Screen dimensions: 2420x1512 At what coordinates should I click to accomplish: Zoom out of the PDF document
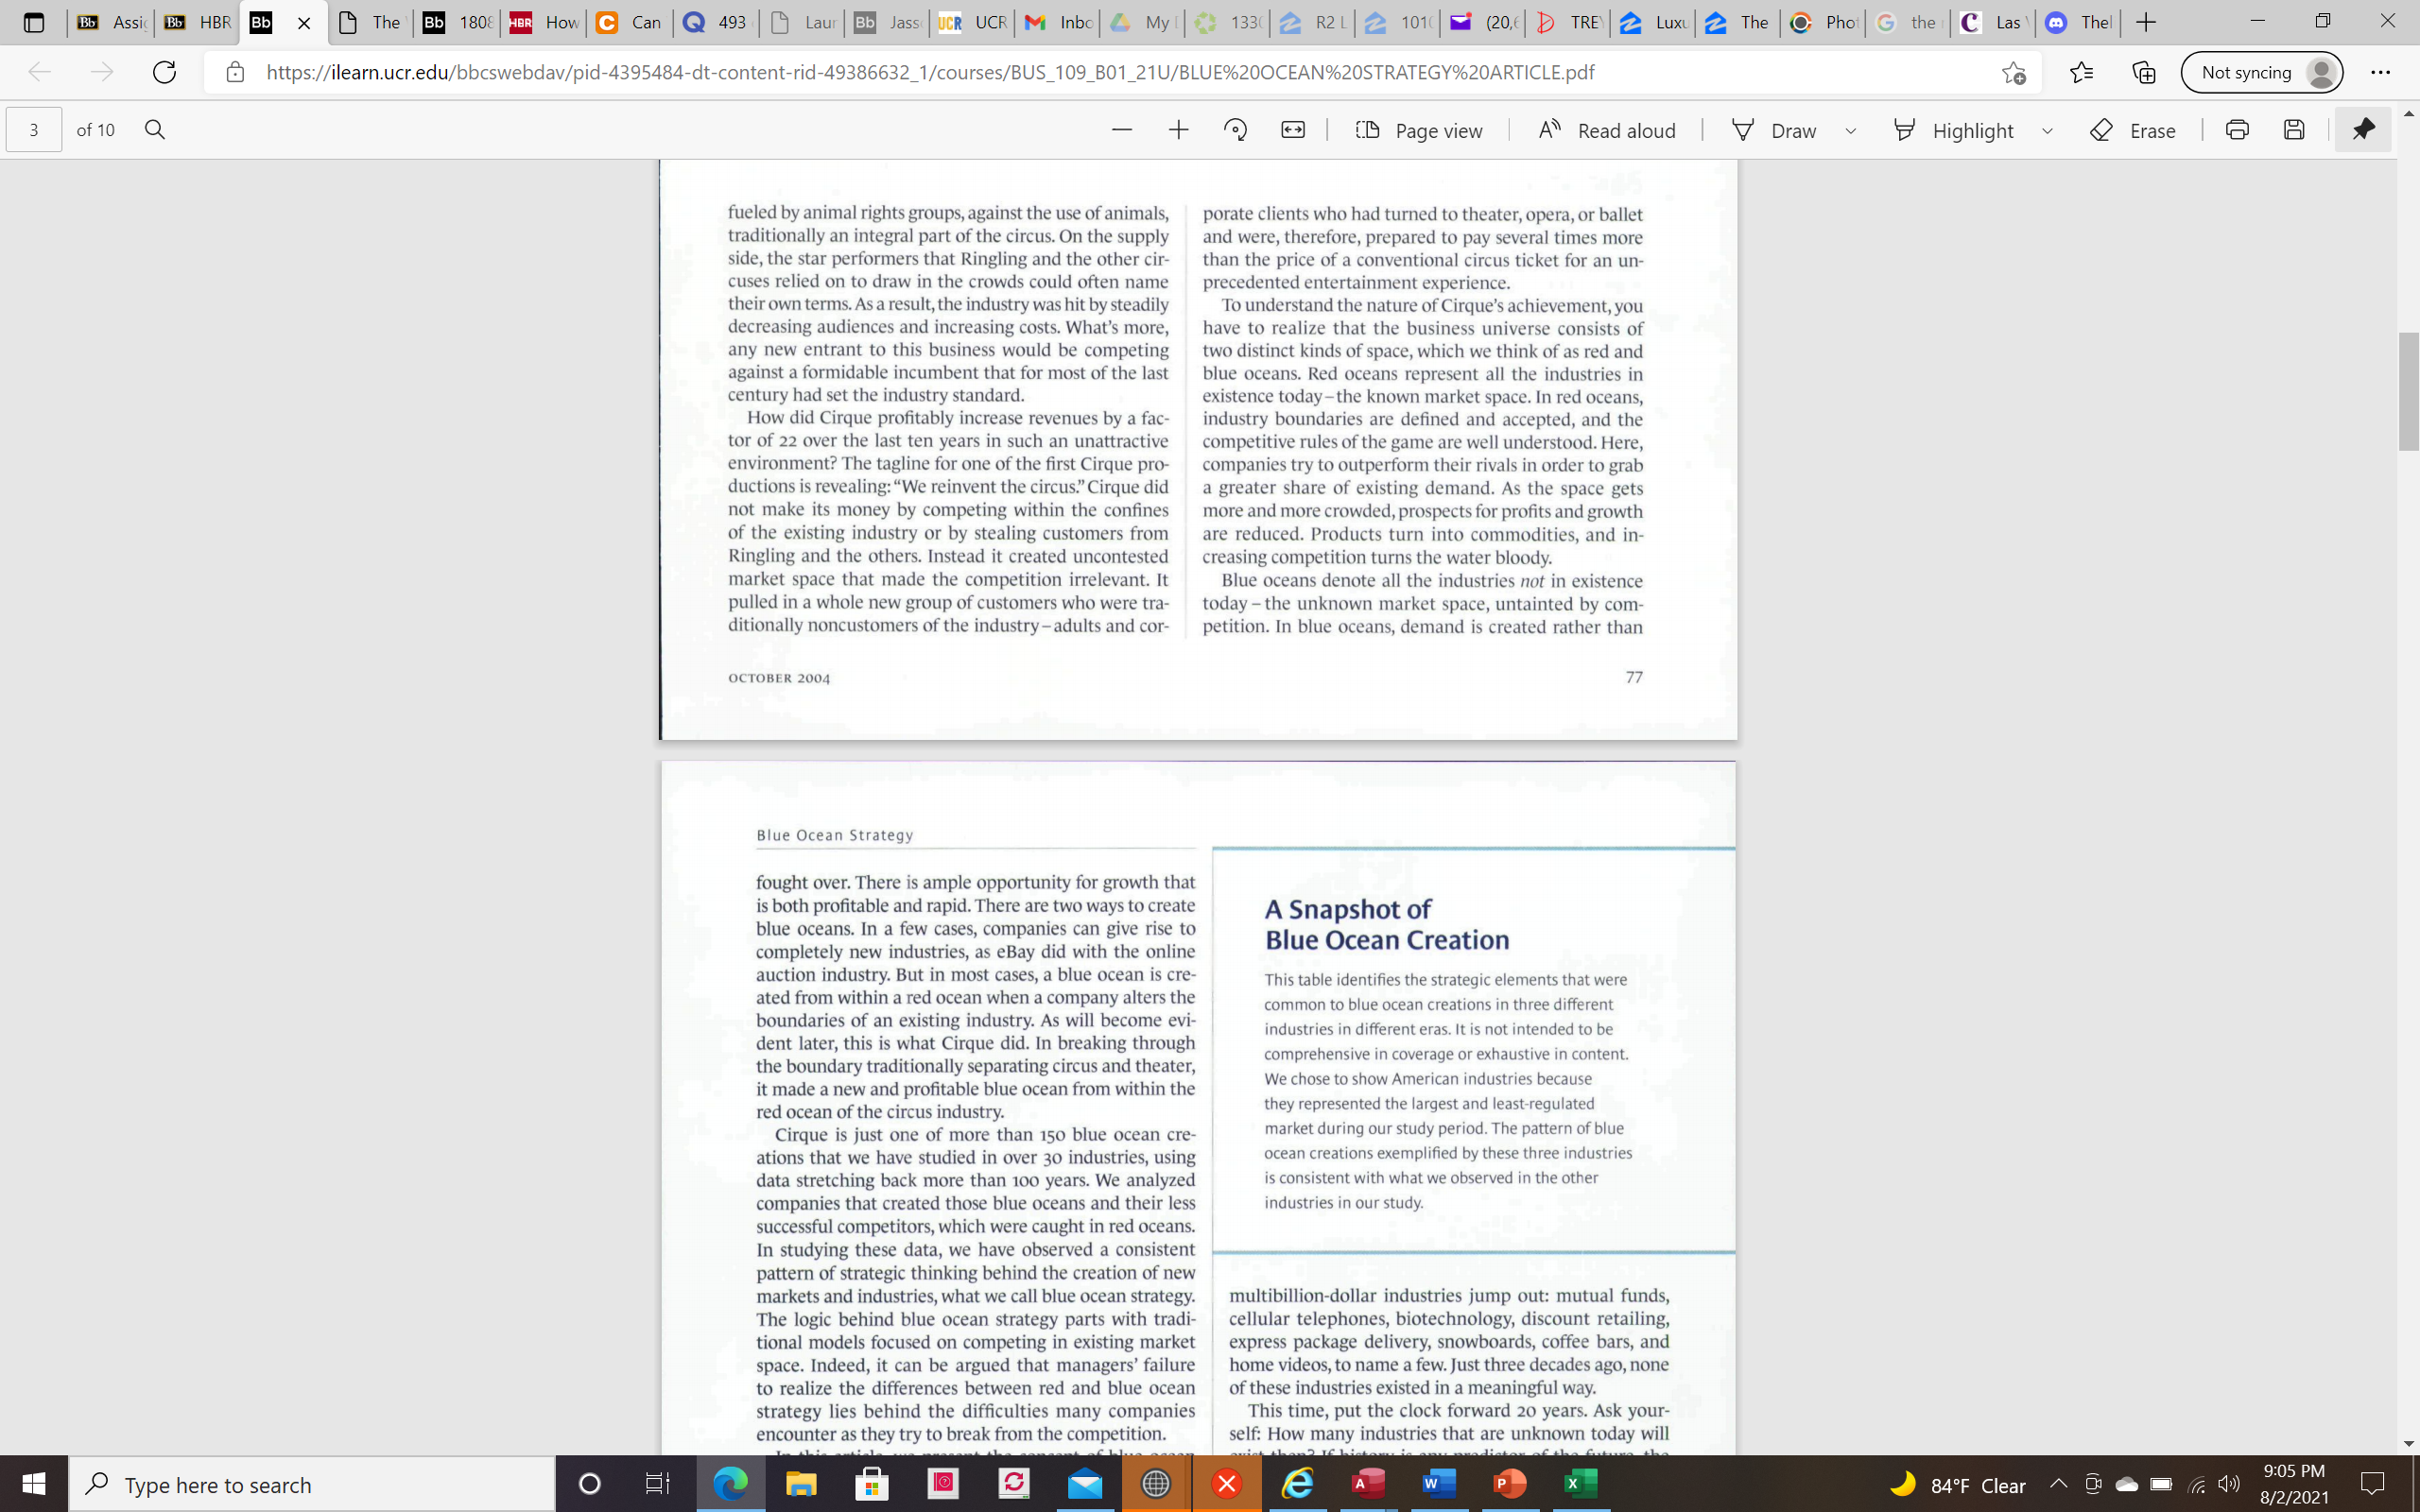coord(1121,130)
